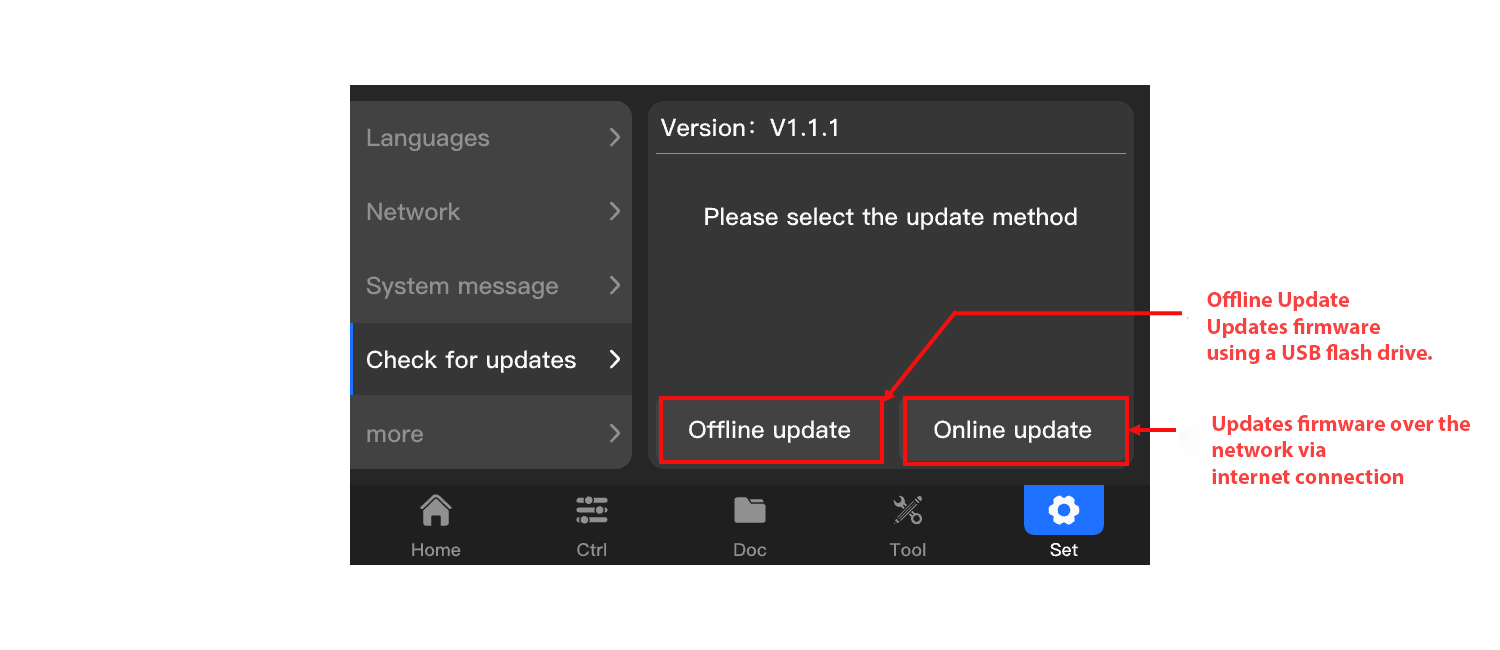
Task: Go to the Home screen icon
Action: coord(435,511)
